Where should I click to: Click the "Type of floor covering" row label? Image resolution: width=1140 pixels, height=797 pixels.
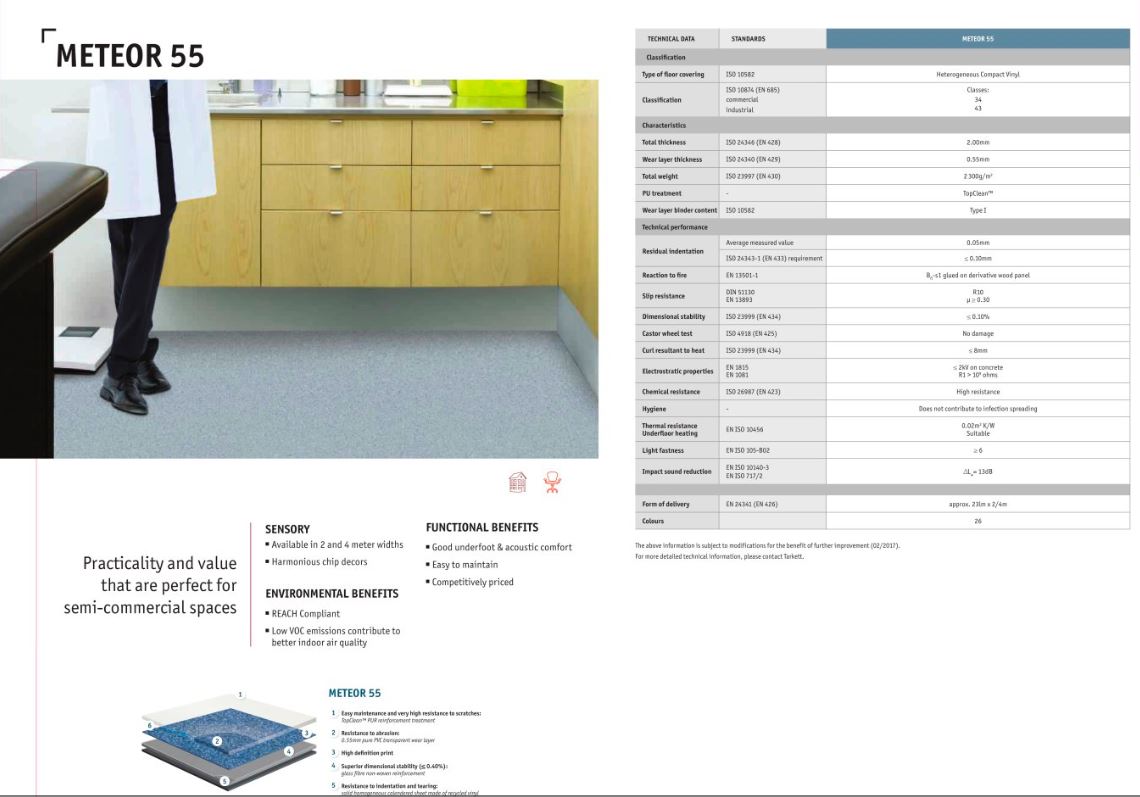coord(673,74)
